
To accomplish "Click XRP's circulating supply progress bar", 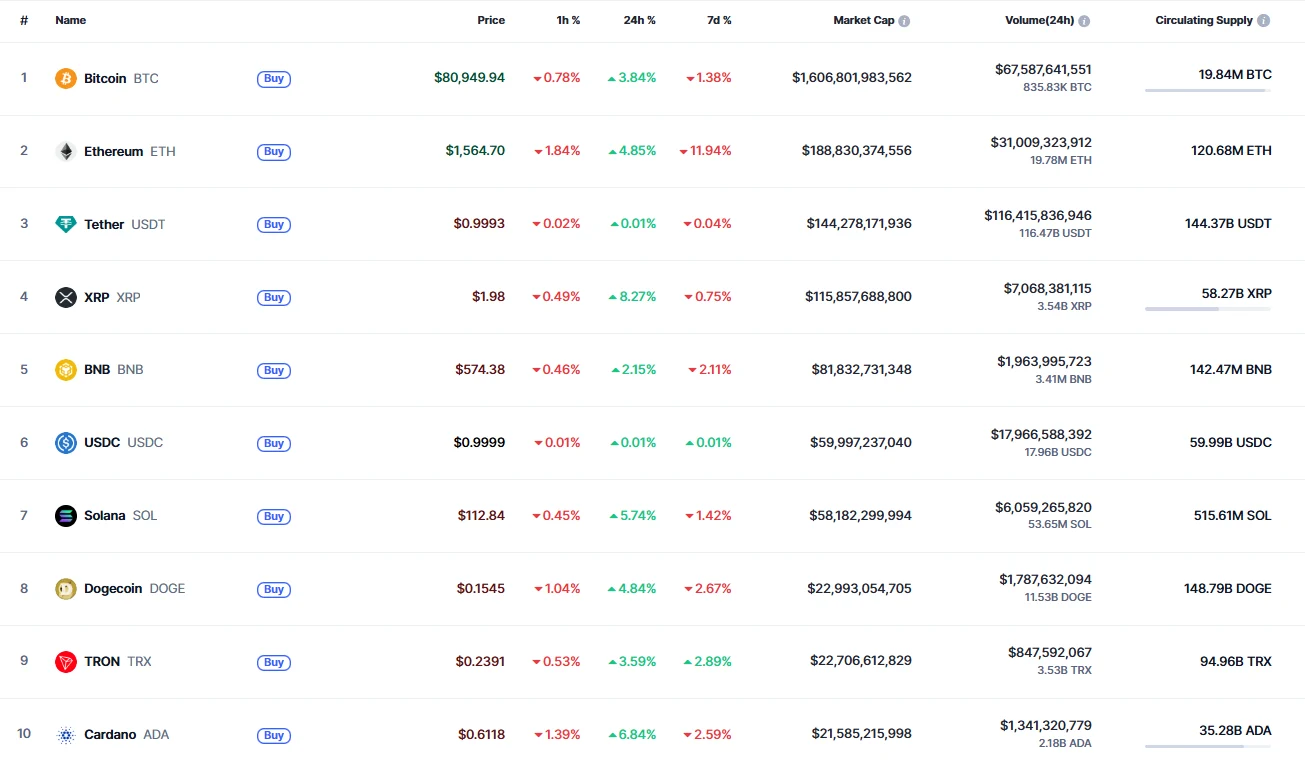I will [x=1208, y=310].
